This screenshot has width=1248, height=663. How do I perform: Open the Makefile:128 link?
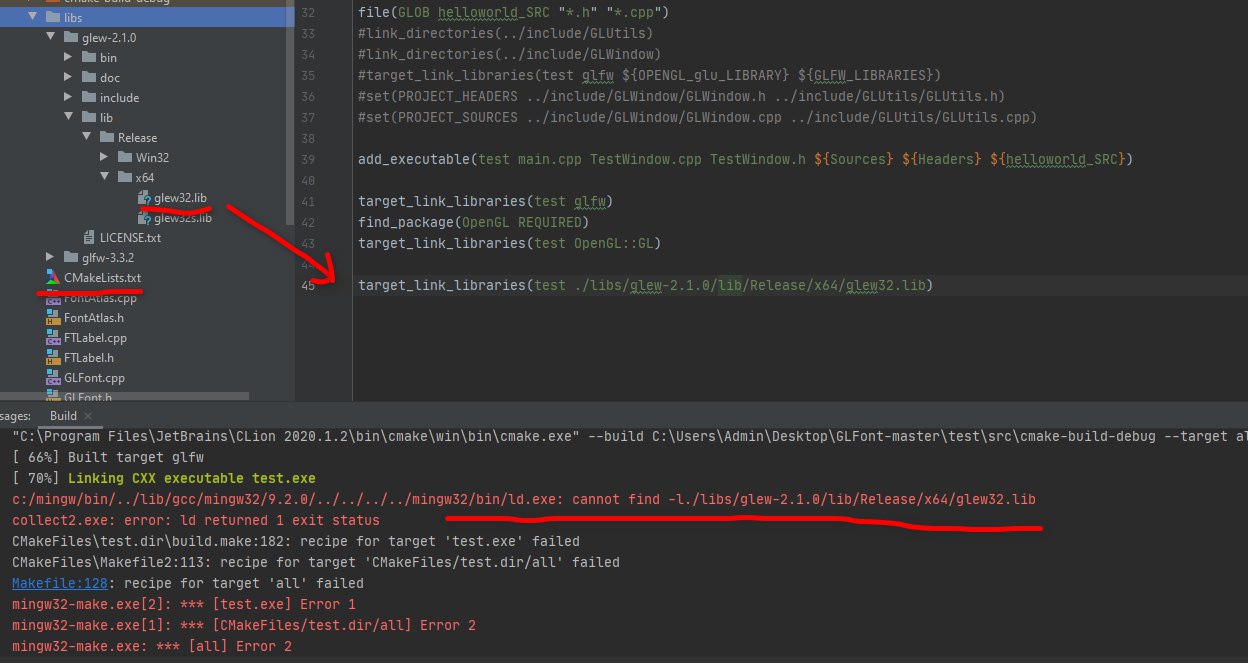[x=61, y=583]
